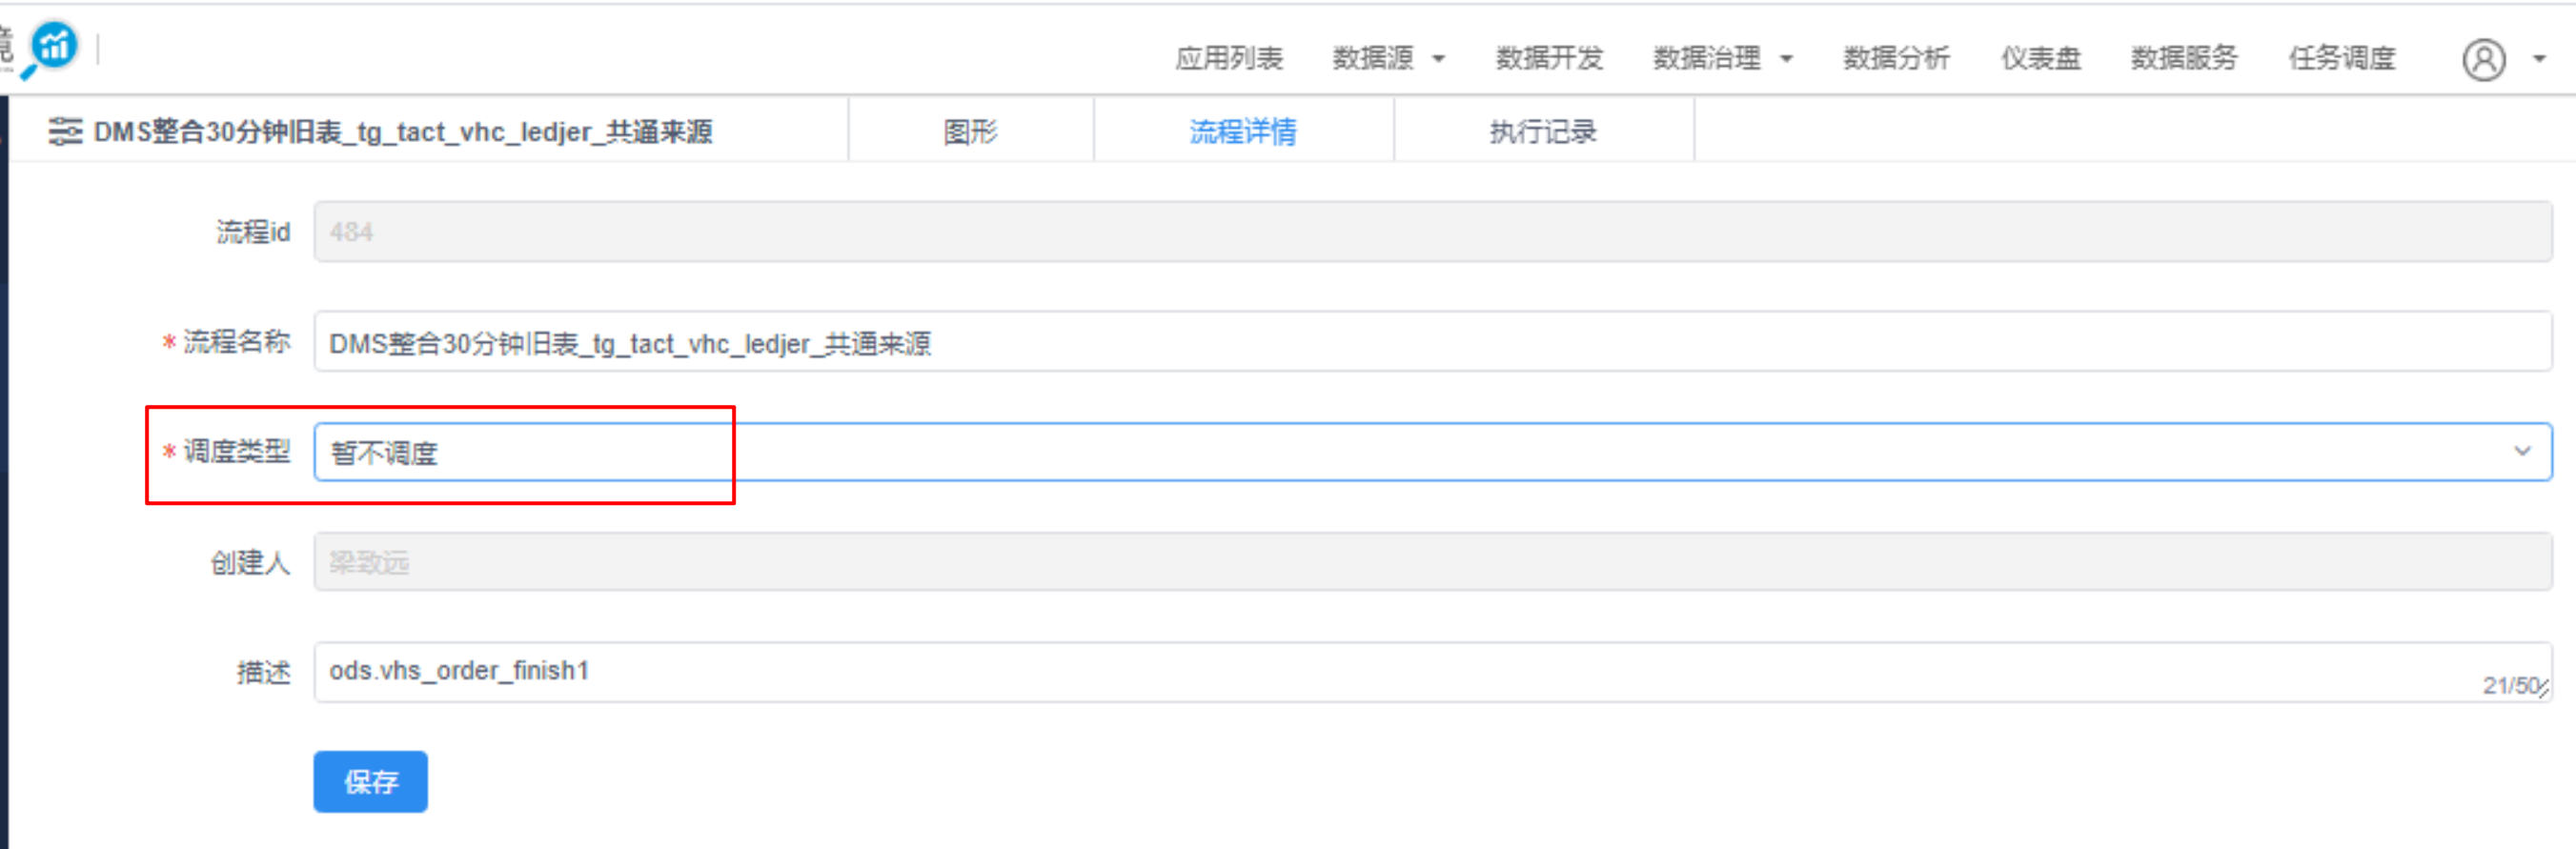Screen dimensions: 2576x849
Task: Expand the 数据治理 menu arrow
Action: pos(1786,59)
